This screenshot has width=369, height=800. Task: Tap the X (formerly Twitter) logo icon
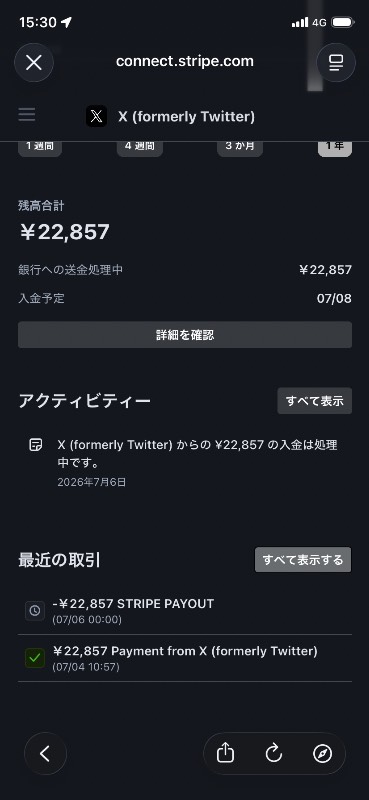tap(96, 116)
